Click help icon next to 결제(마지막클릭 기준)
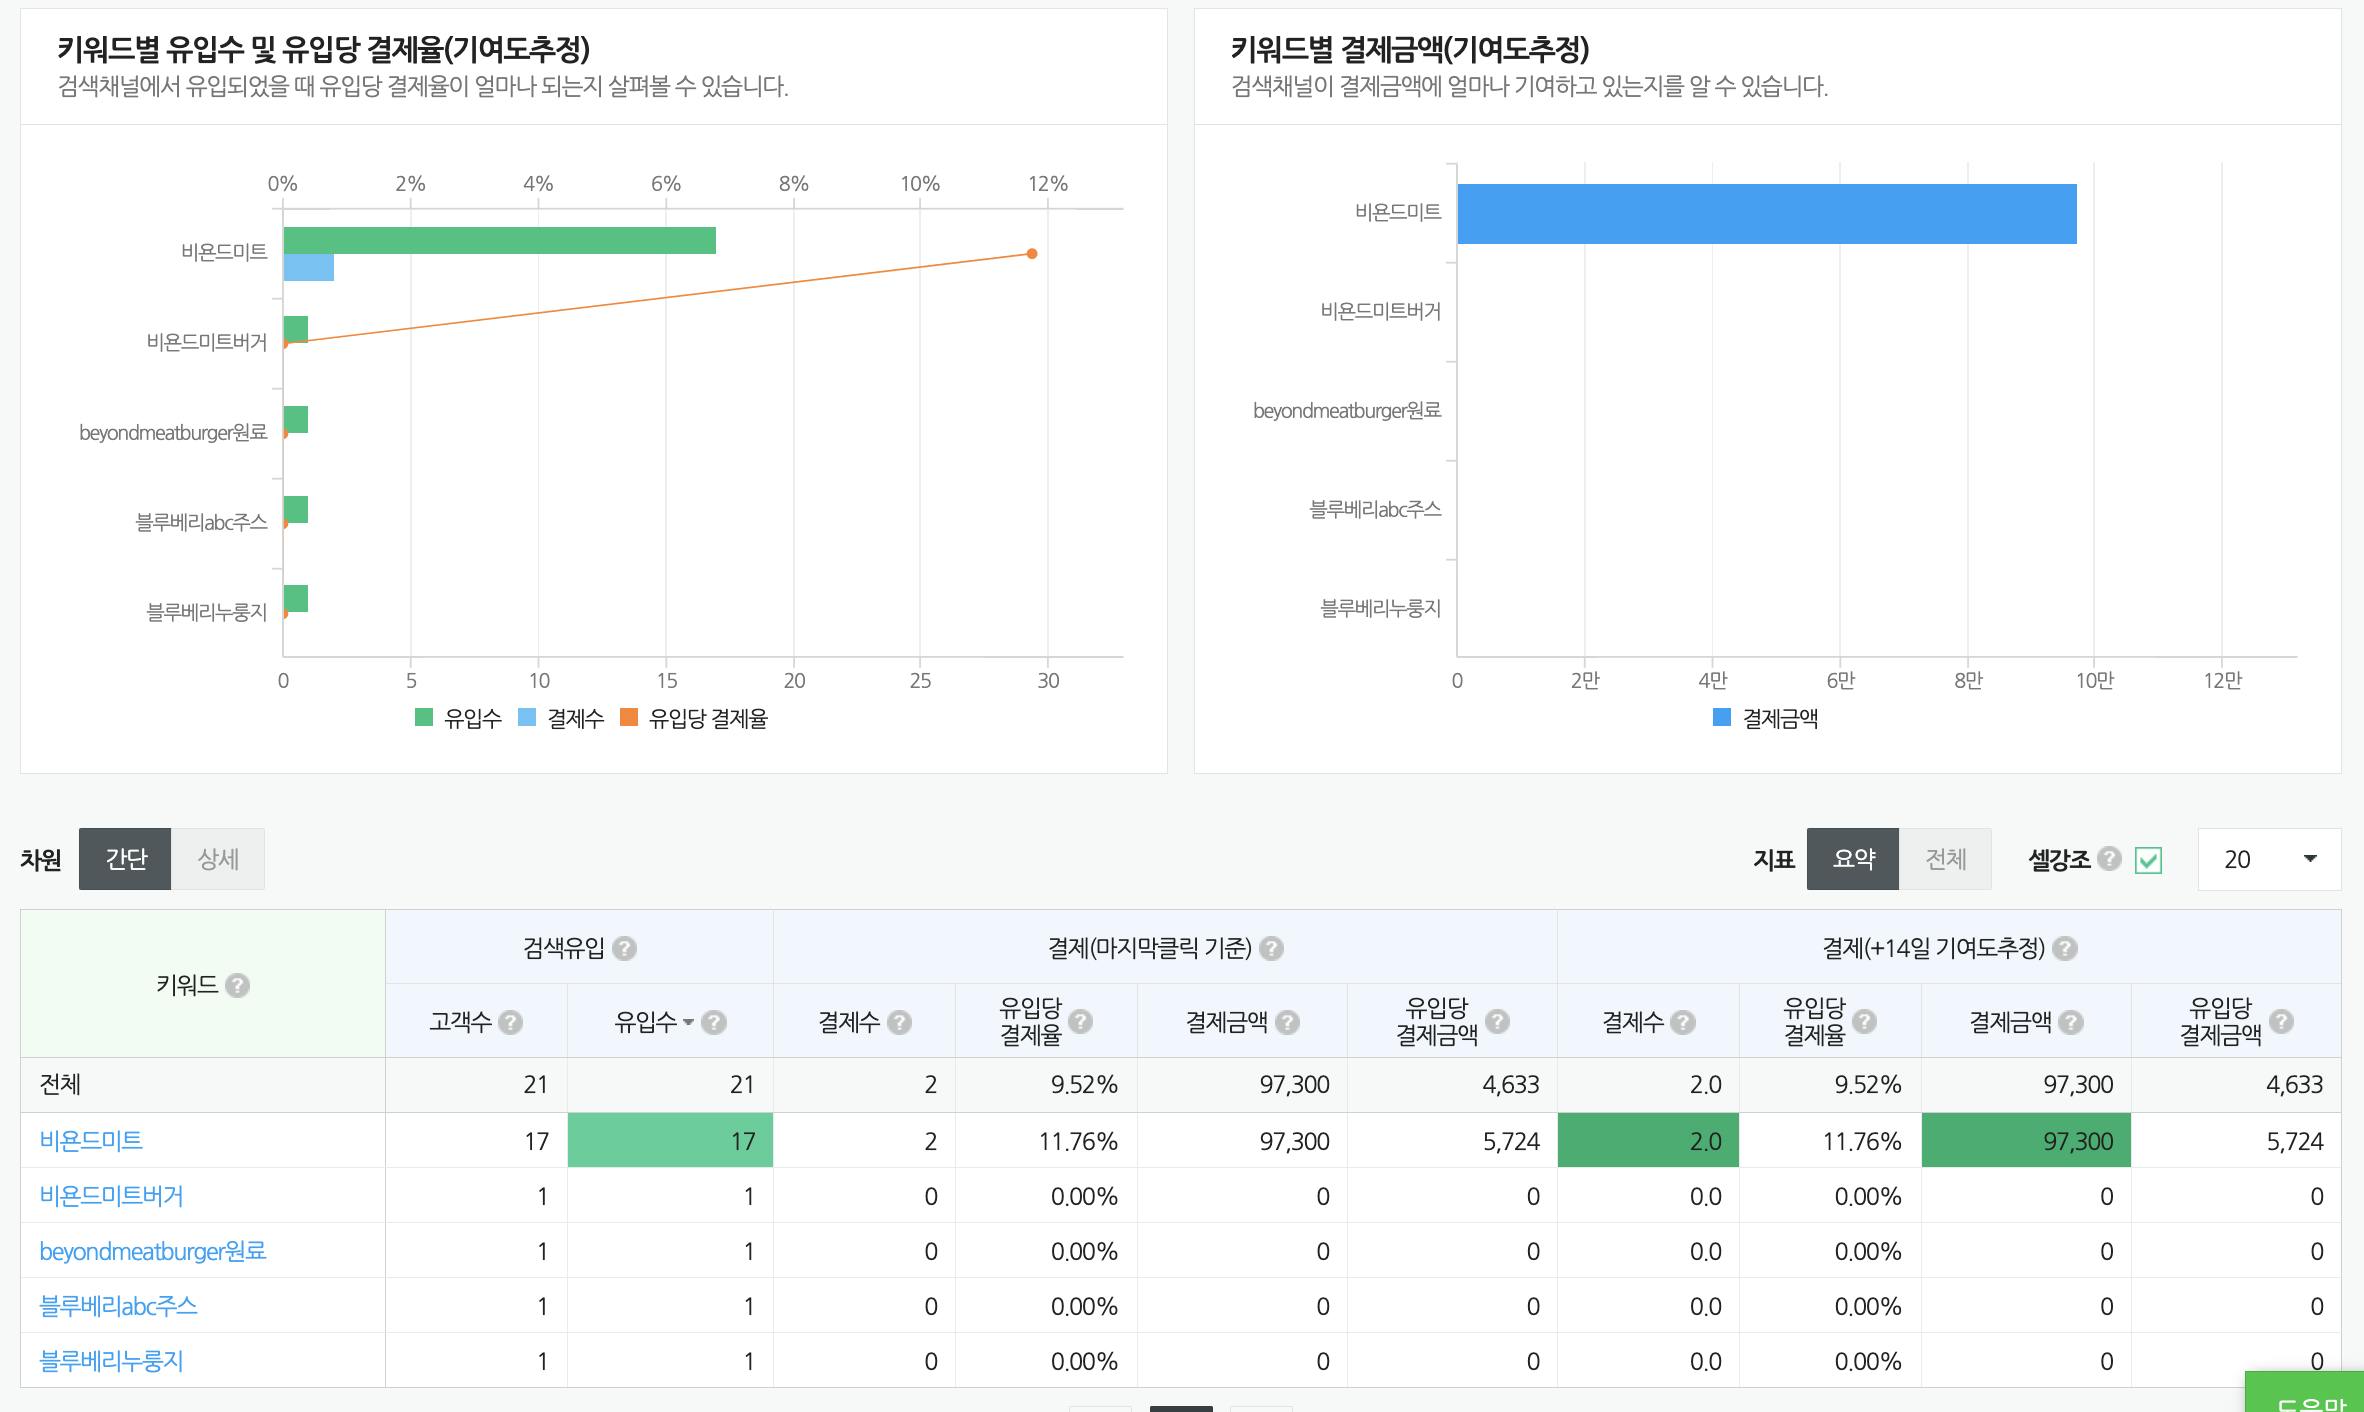The height and width of the screenshot is (1412, 2364). [1271, 948]
